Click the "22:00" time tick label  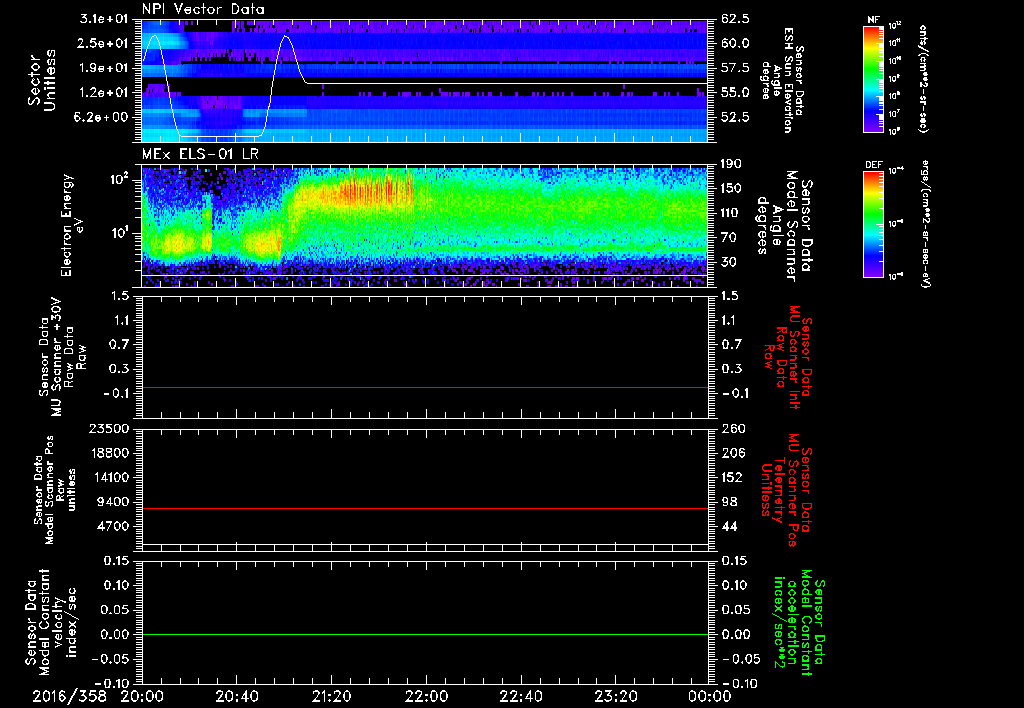[426, 697]
